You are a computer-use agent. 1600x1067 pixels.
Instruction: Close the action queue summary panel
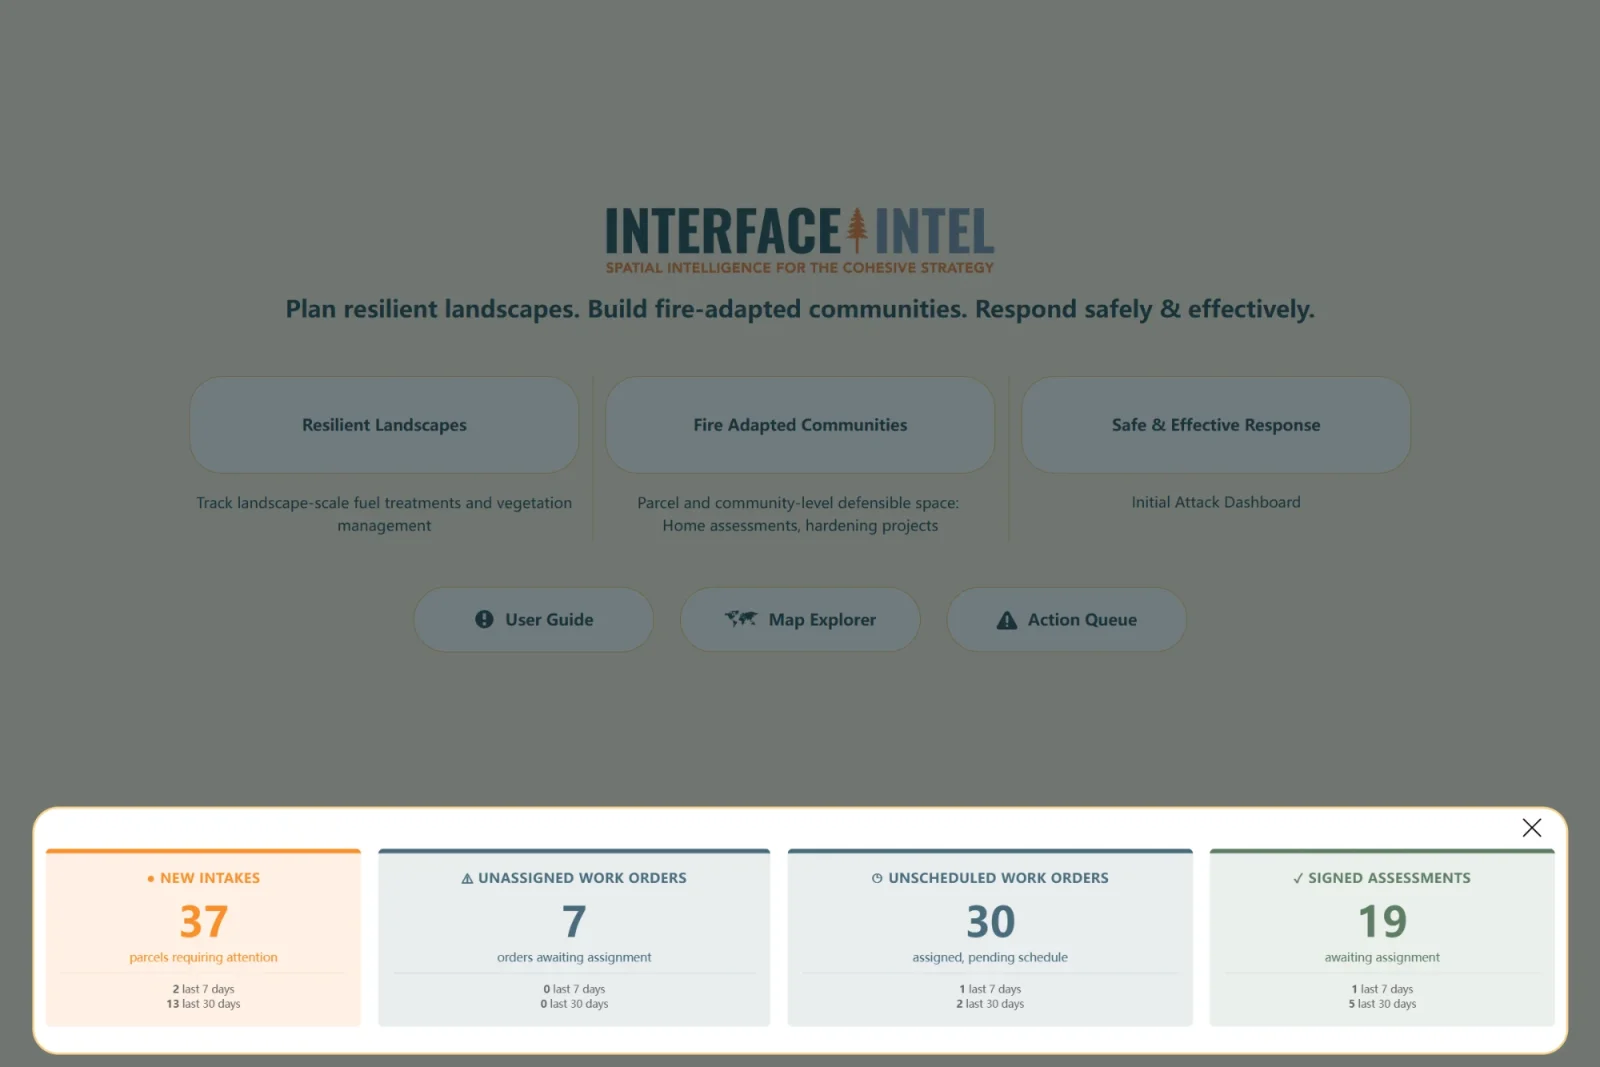[1531, 827]
